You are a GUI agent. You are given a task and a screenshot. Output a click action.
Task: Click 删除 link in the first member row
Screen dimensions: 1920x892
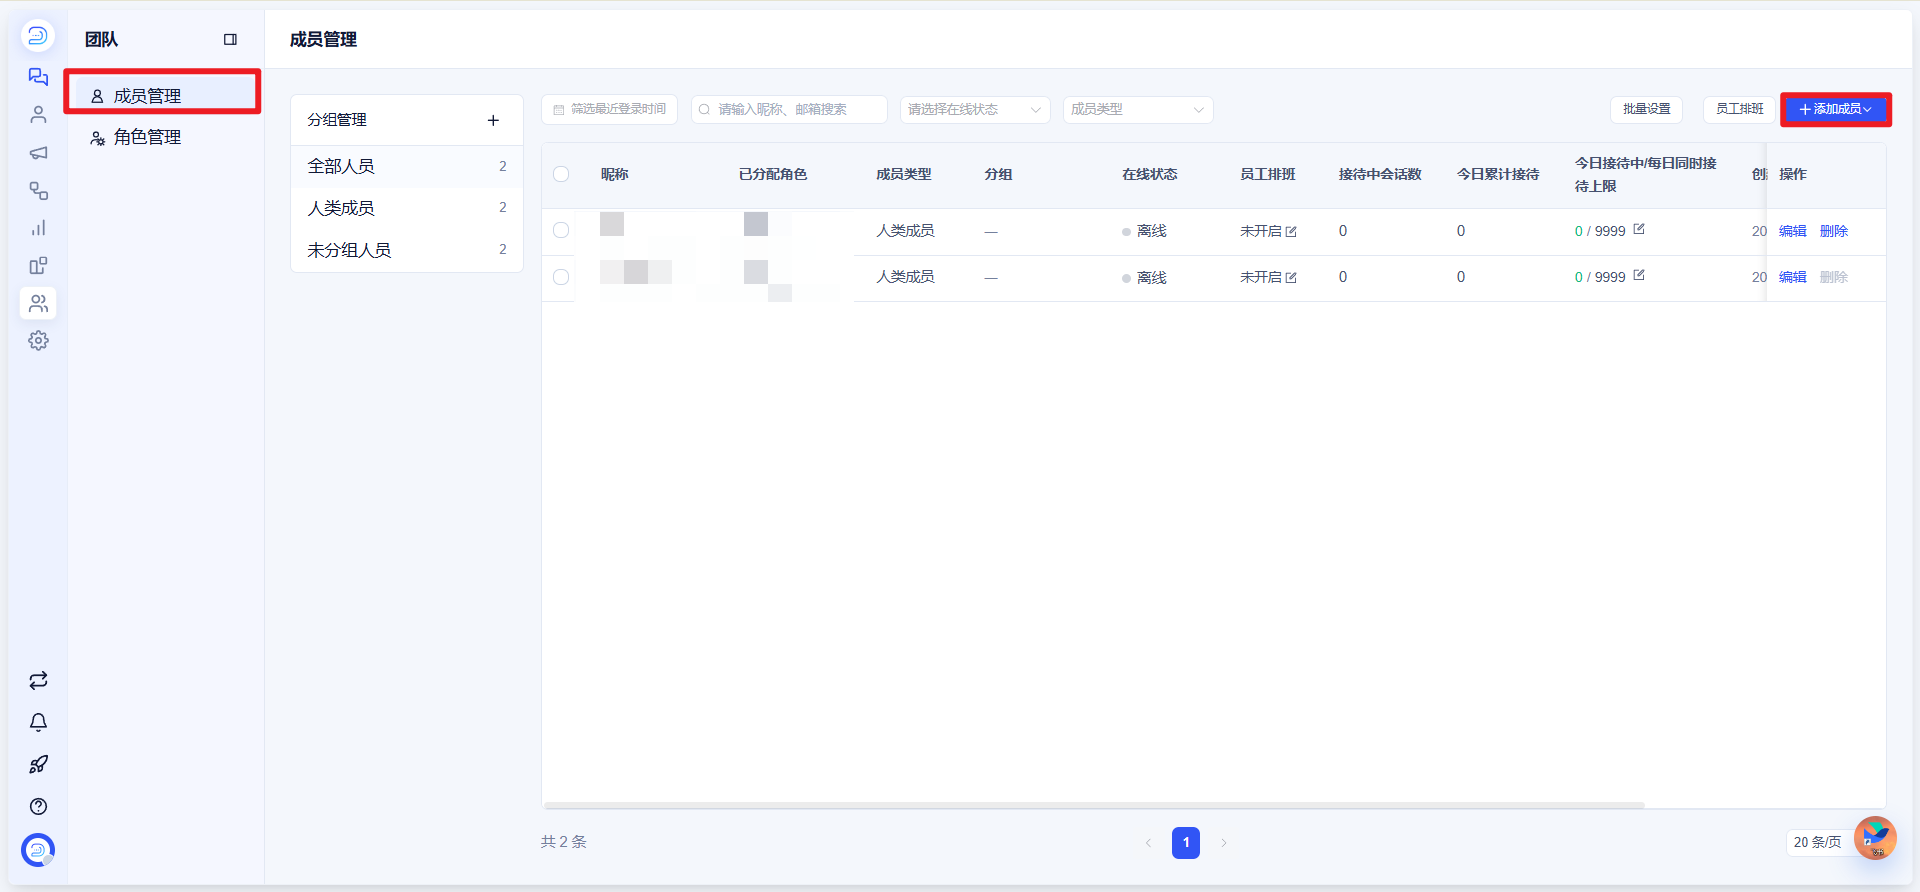(x=1834, y=231)
